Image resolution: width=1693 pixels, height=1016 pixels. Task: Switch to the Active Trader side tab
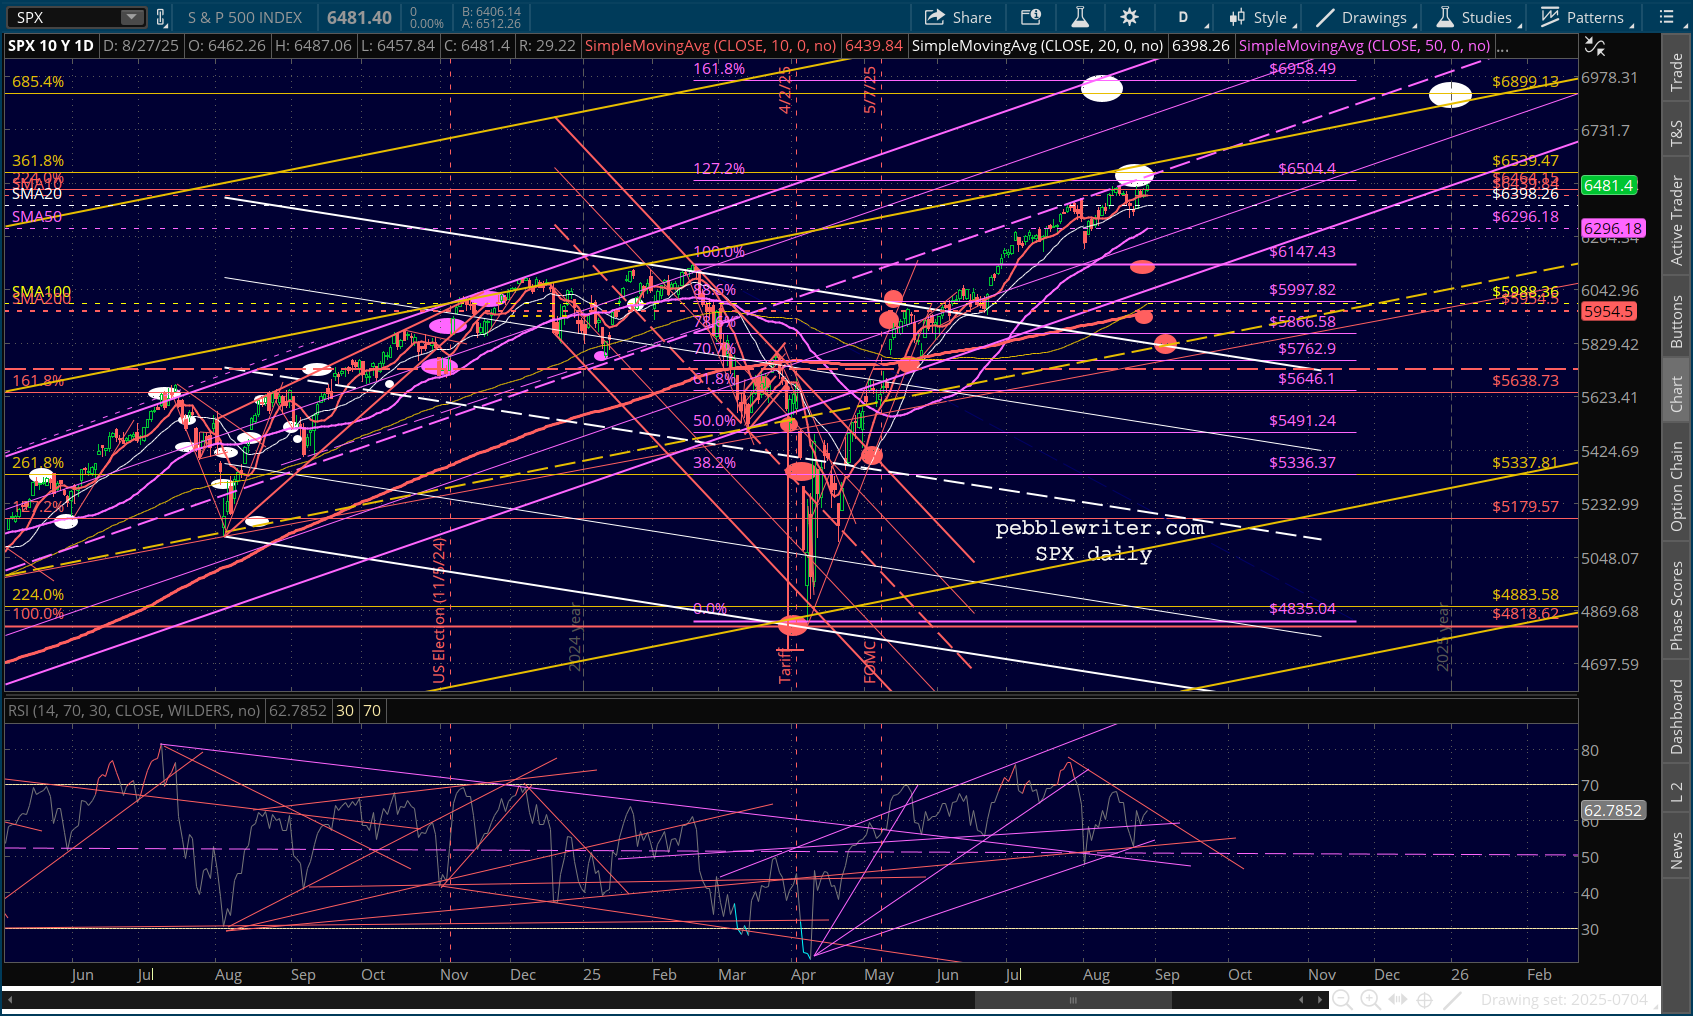click(1677, 220)
